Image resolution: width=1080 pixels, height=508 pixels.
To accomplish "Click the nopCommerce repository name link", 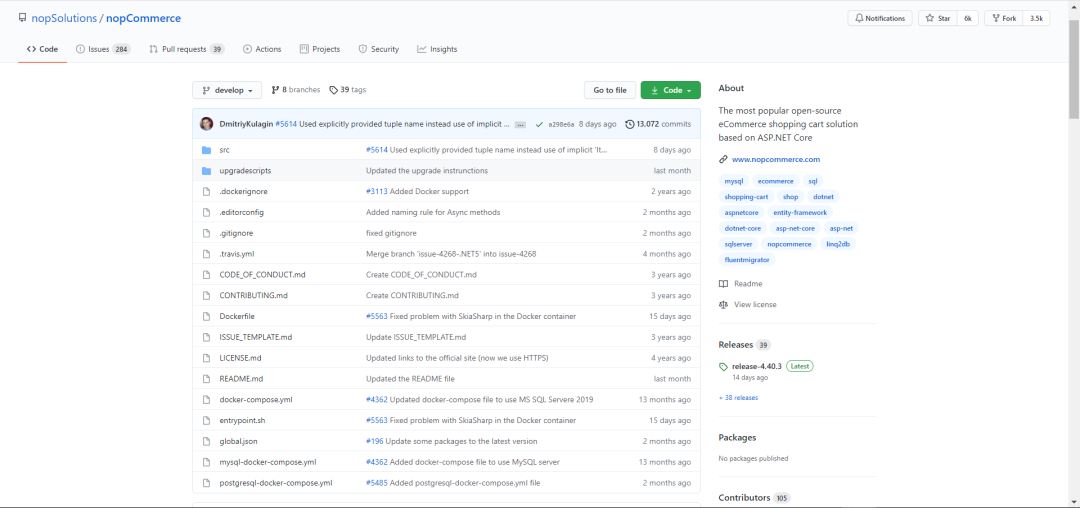I will tap(144, 19).
